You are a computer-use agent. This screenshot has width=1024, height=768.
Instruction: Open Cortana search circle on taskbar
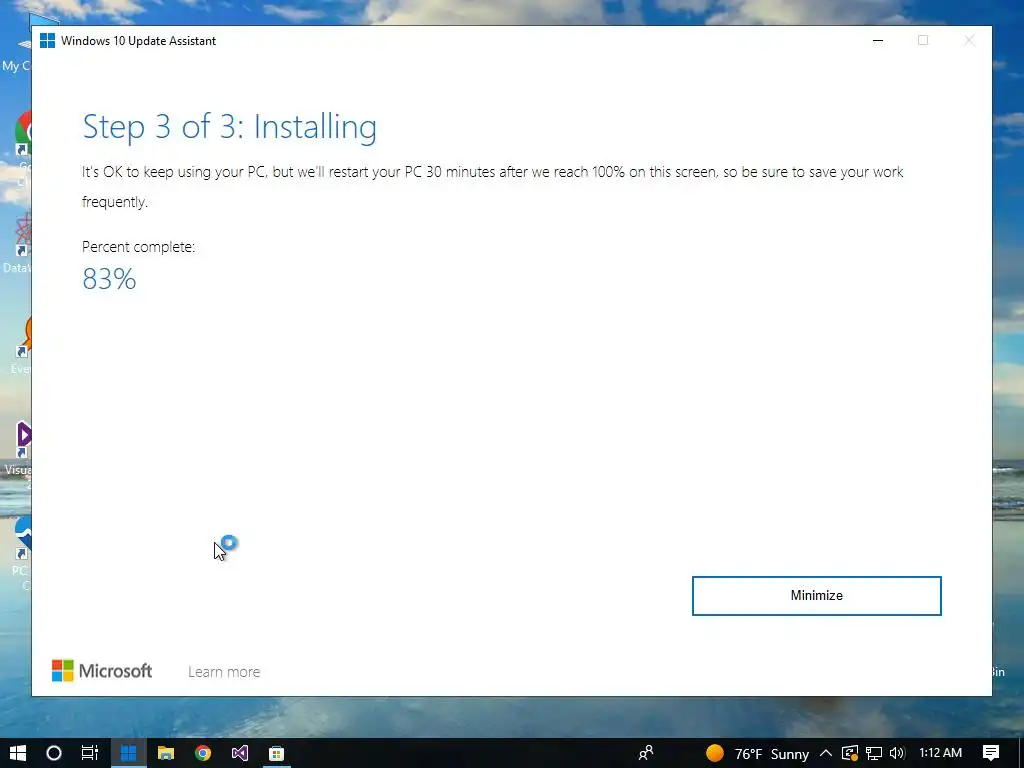[x=54, y=753]
